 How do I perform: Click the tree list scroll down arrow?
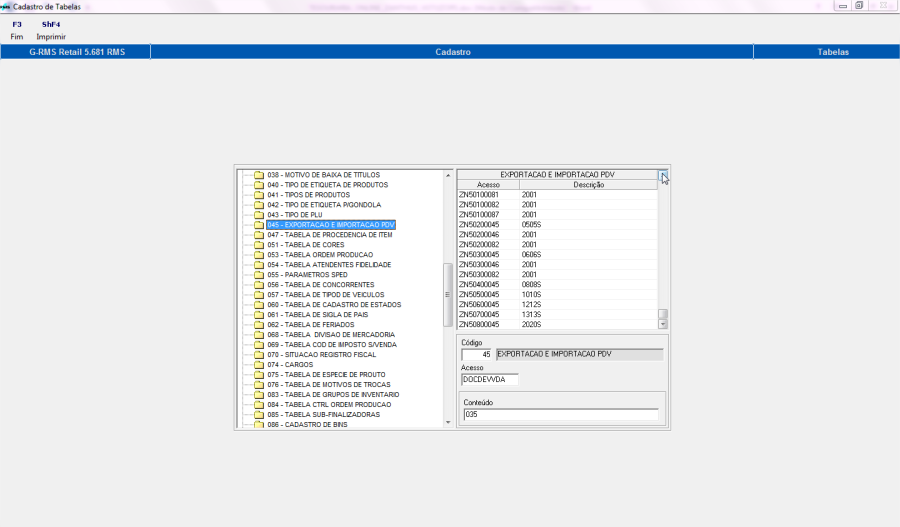(448, 423)
